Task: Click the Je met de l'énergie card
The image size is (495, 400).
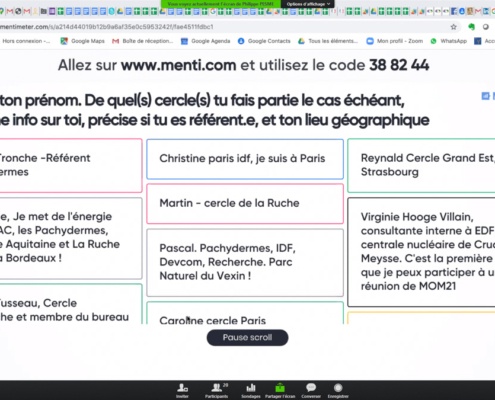Action: pos(71,238)
